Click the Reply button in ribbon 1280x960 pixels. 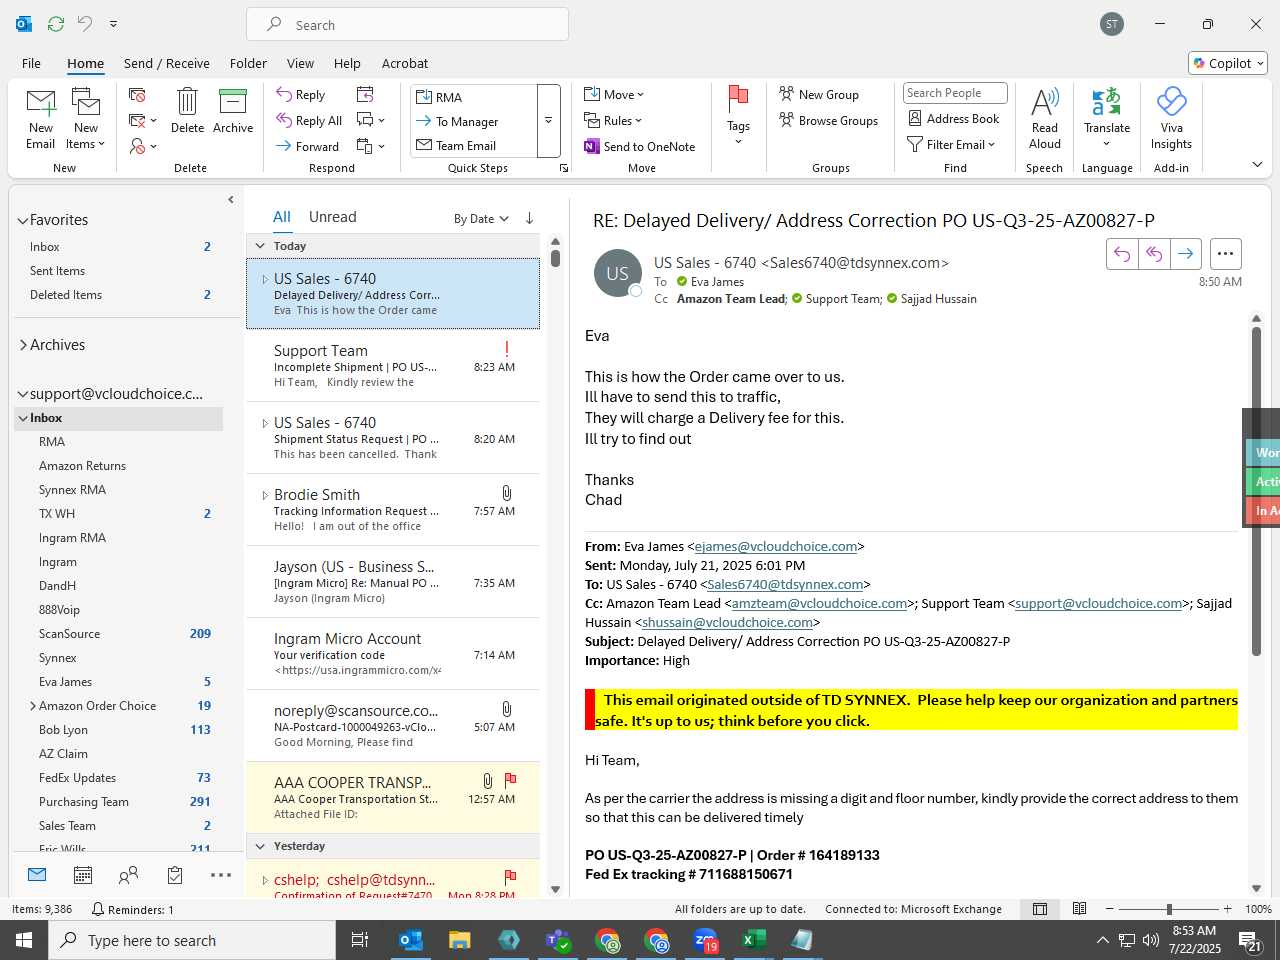coord(301,95)
